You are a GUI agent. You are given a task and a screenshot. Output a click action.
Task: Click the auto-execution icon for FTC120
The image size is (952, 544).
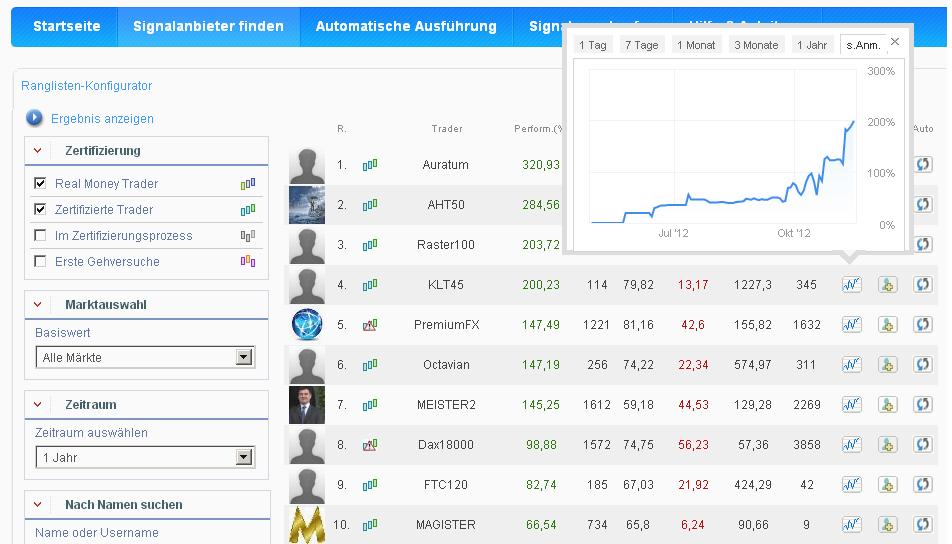click(x=922, y=485)
